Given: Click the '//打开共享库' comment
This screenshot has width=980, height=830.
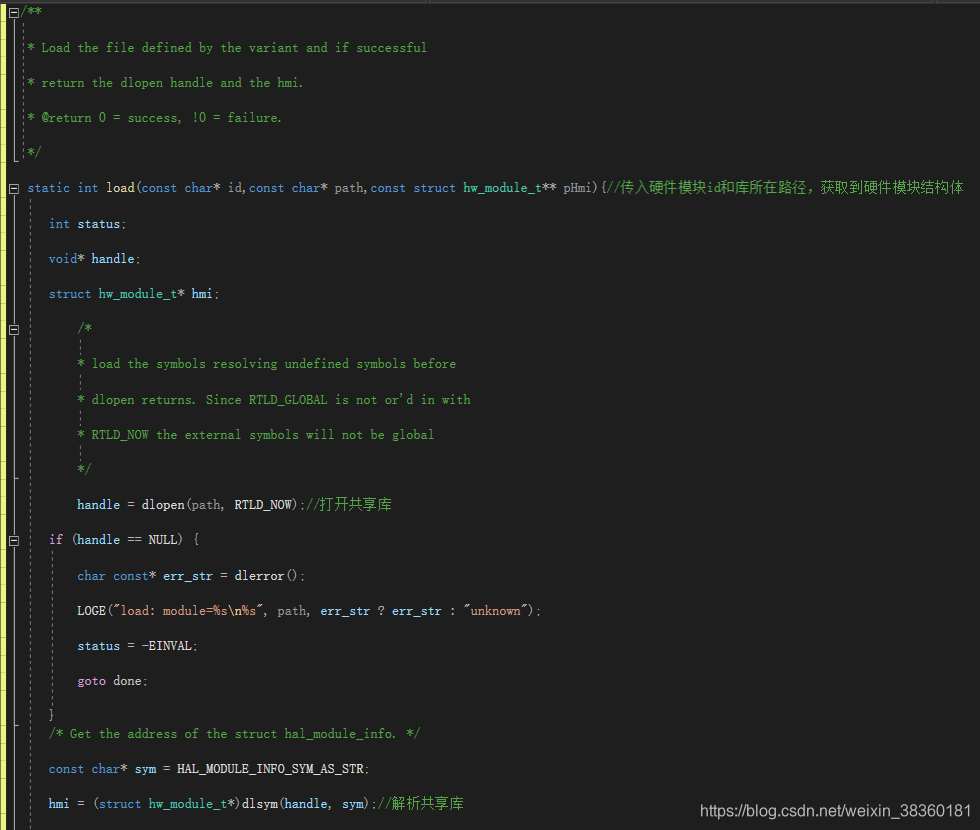Looking at the screenshot, I should 349,504.
